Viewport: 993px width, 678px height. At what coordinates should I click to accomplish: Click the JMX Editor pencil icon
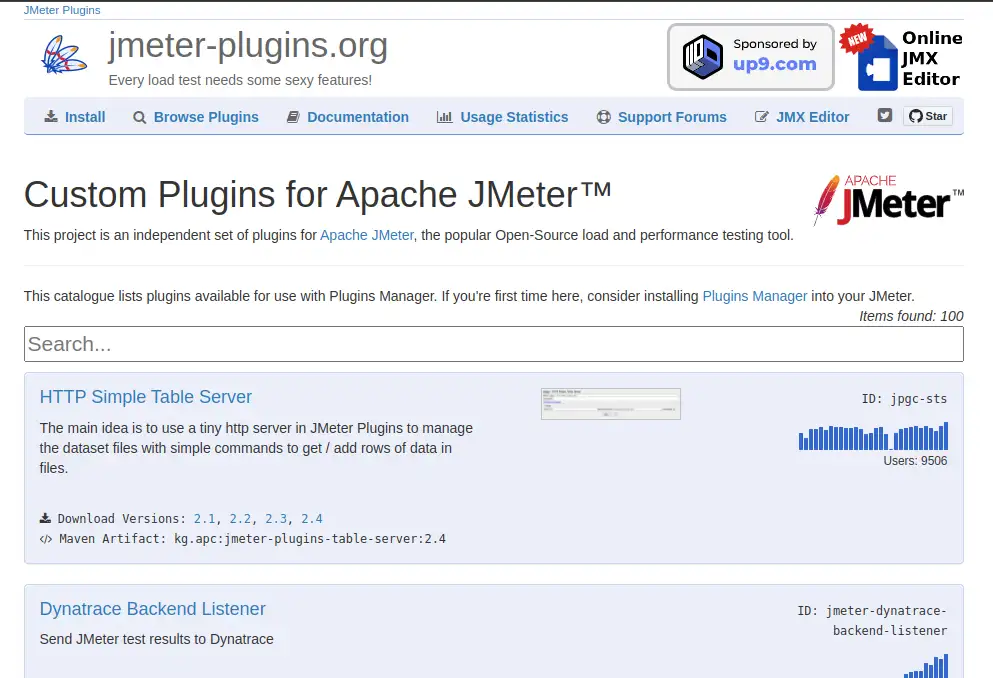761,117
